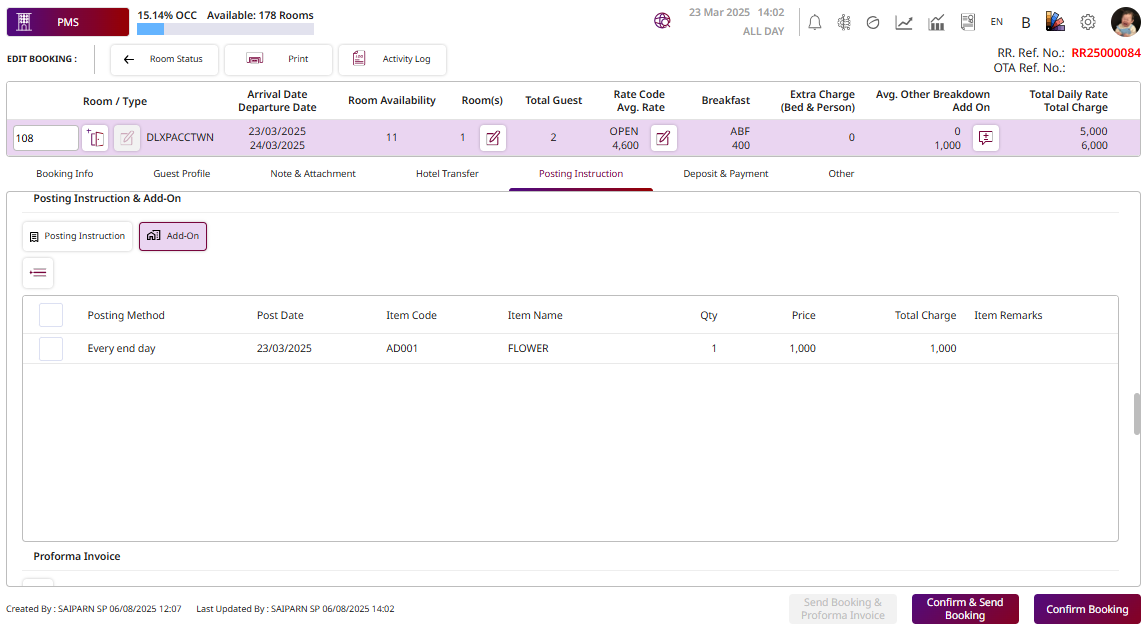Open the settings gear
Viewport: 1146px width, 631px height.
pyautogui.click(x=1088, y=22)
